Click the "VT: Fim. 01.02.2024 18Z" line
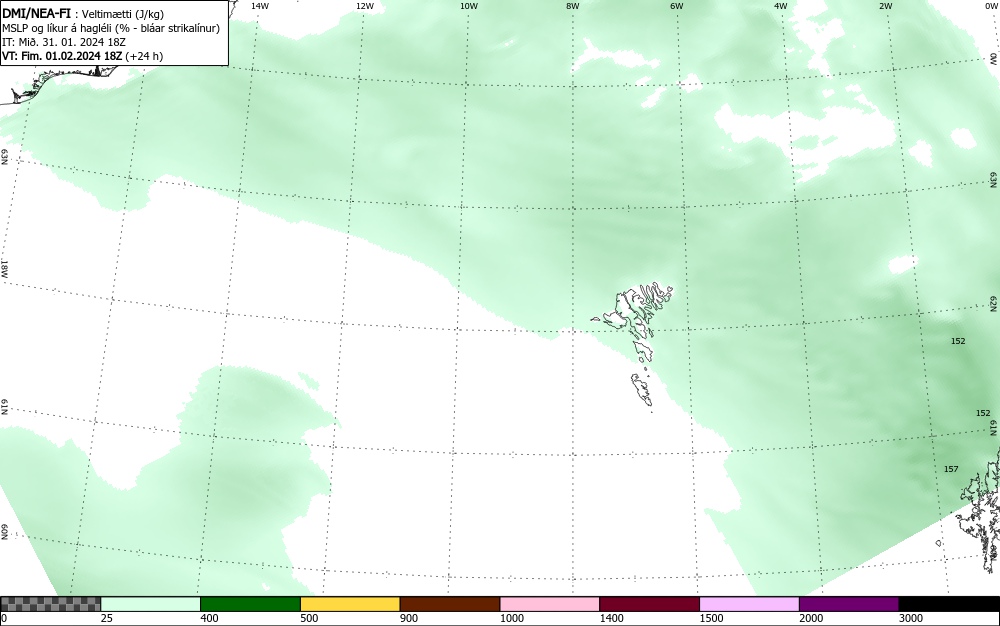 (x=62, y=56)
